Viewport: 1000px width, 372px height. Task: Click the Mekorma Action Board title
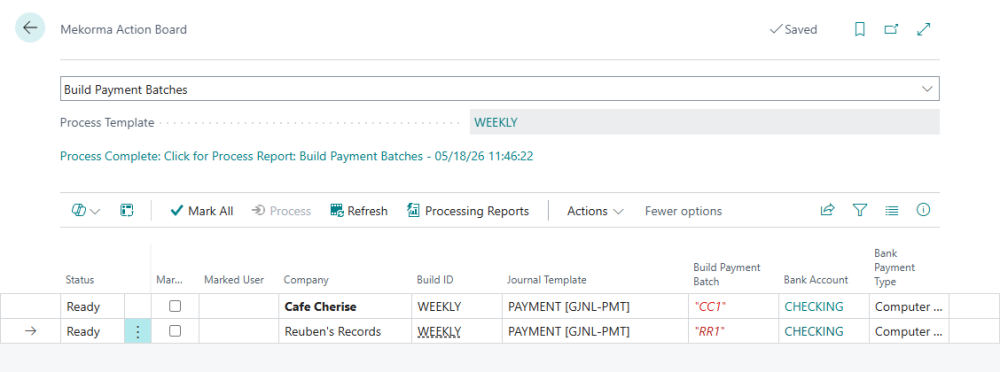click(x=123, y=29)
